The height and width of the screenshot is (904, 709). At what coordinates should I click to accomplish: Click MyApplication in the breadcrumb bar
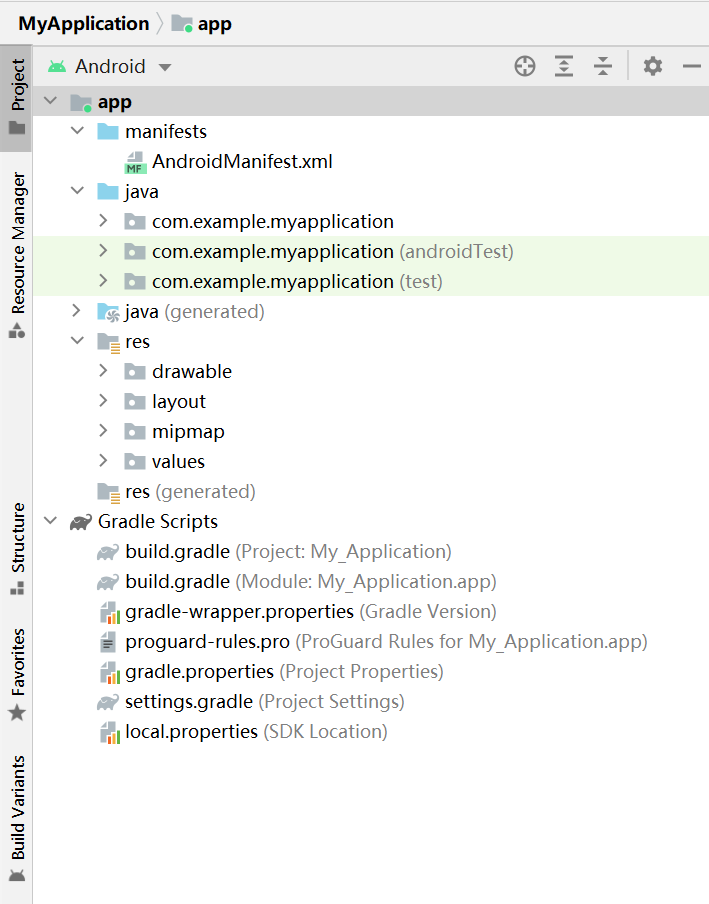pos(84,24)
